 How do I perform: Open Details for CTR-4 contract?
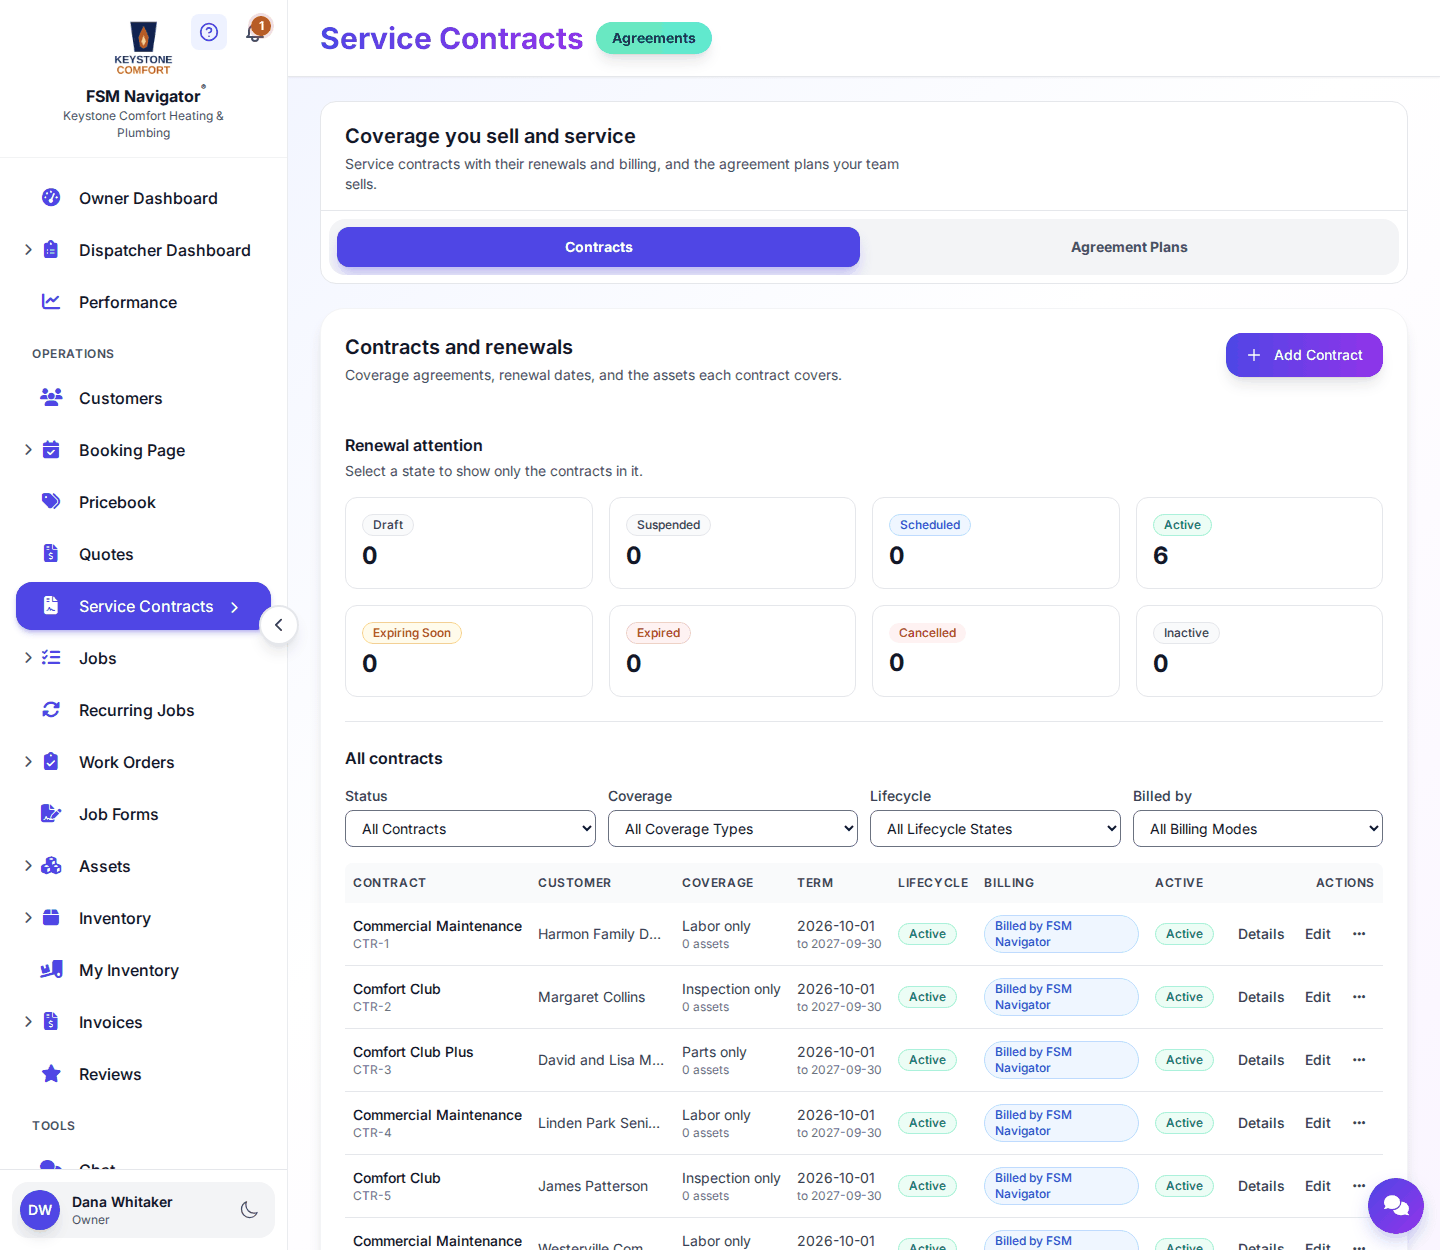pyautogui.click(x=1261, y=1123)
